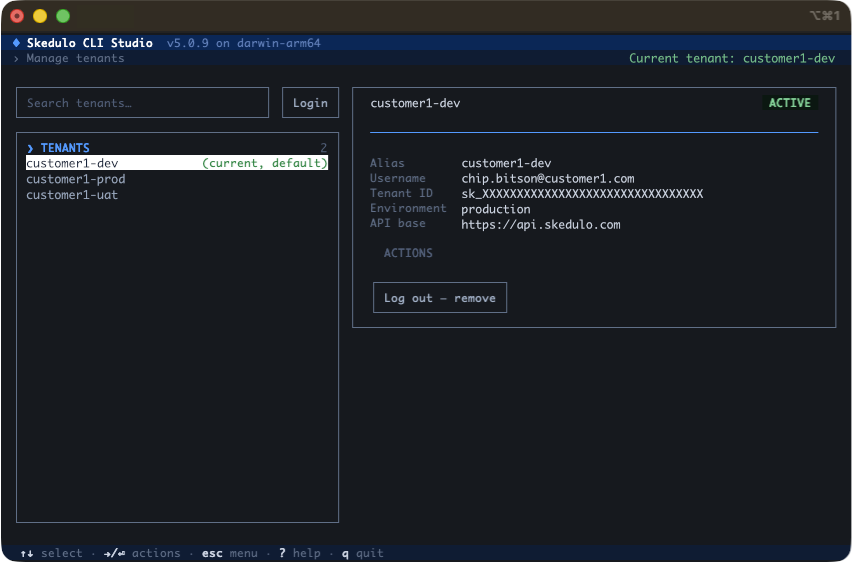Click the ACTIONS section label
Image resolution: width=853 pixels, height=563 pixels.
coord(408,253)
